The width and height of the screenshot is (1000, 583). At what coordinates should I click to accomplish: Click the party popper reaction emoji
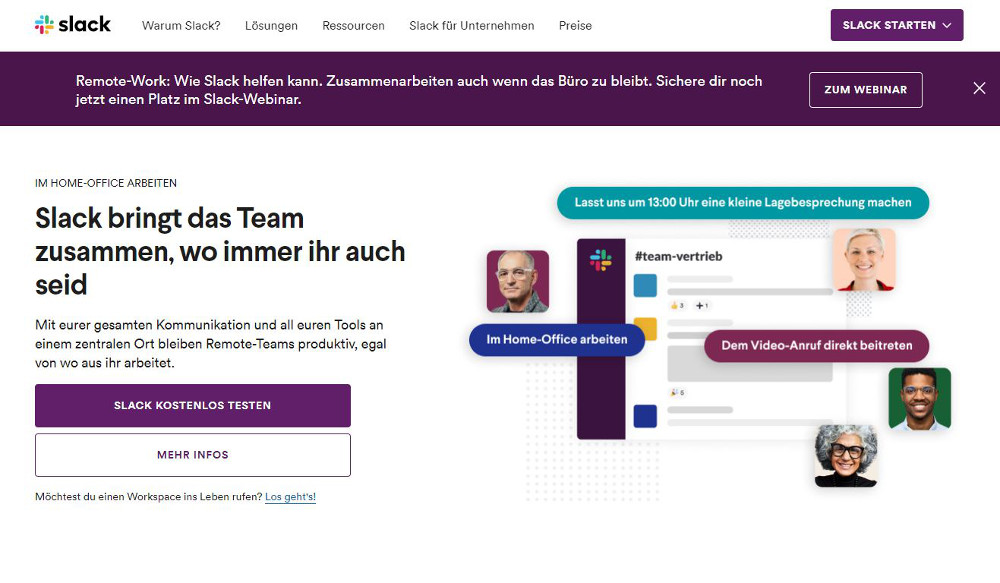[674, 392]
